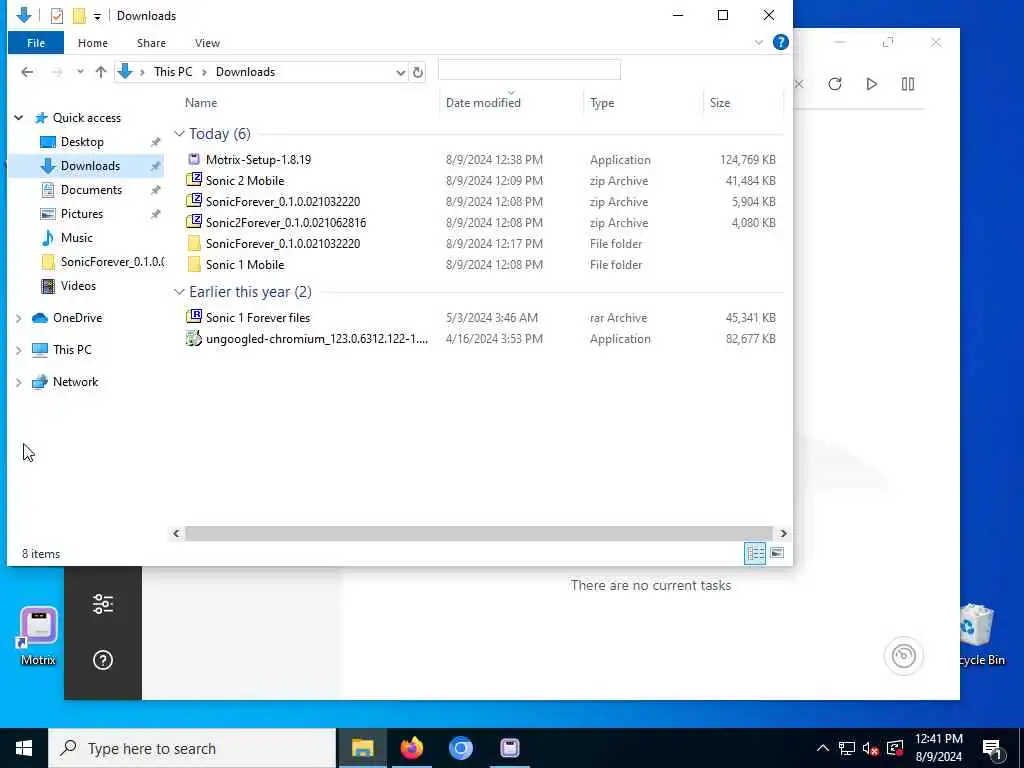Expand This PC tree node
This screenshot has height=768, width=1024.
[x=19, y=350]
